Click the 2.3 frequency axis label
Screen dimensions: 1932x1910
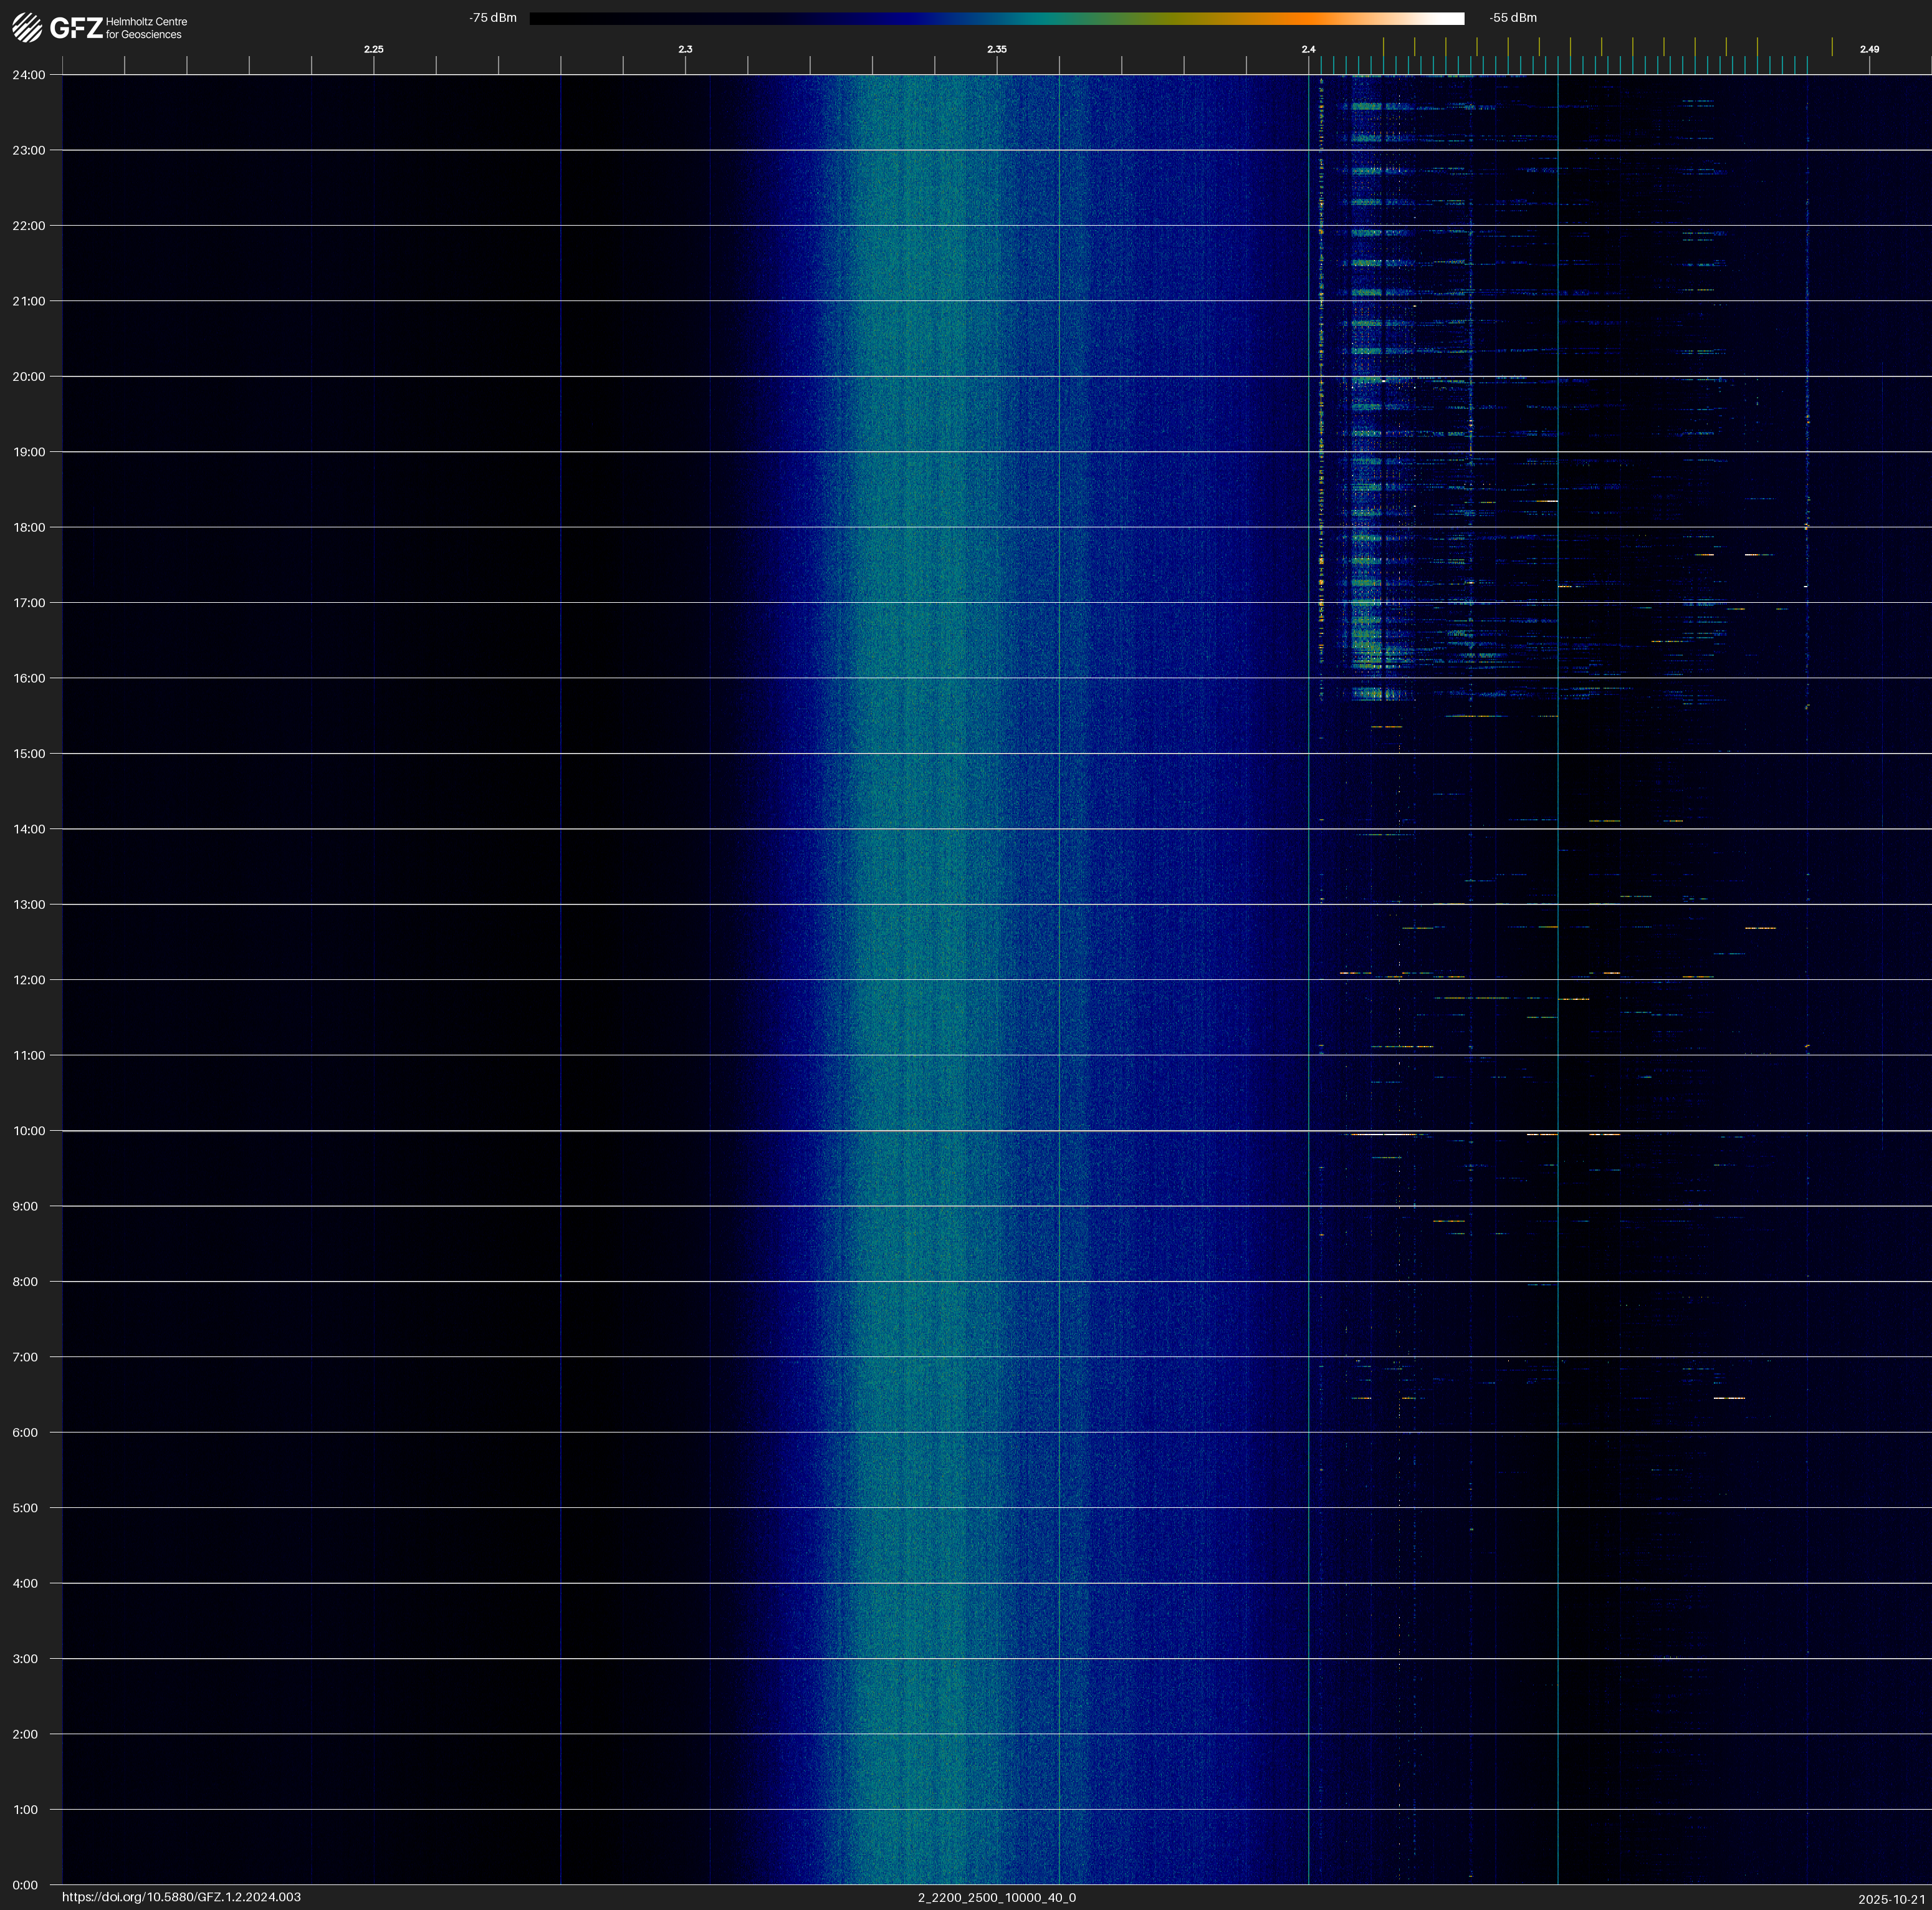pos(685,49)
